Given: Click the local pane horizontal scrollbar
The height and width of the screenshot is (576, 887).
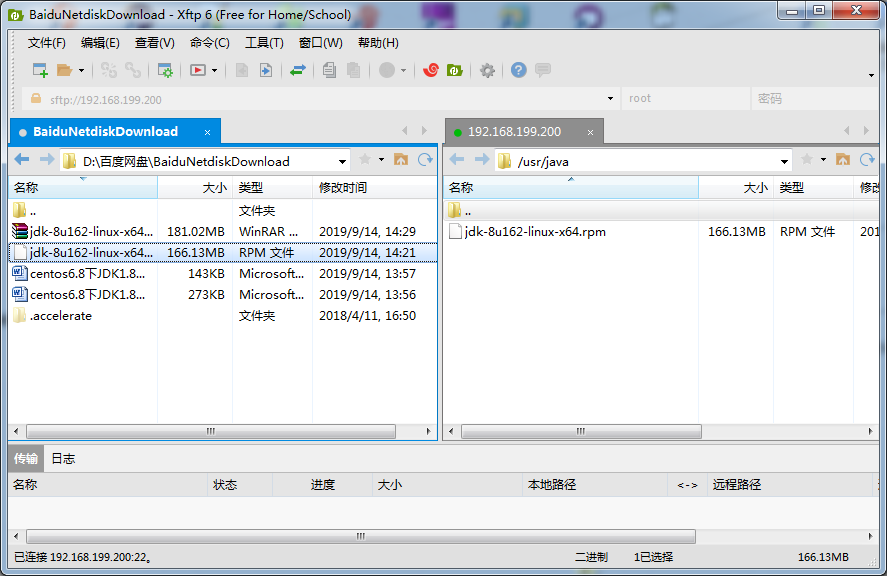Looking at the screenshot, I should point(210,432).
